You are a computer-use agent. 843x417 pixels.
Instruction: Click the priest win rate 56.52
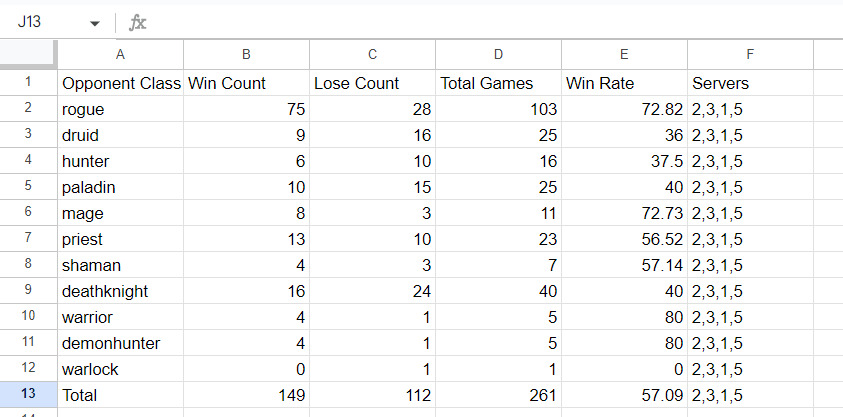tap(624, 239)
